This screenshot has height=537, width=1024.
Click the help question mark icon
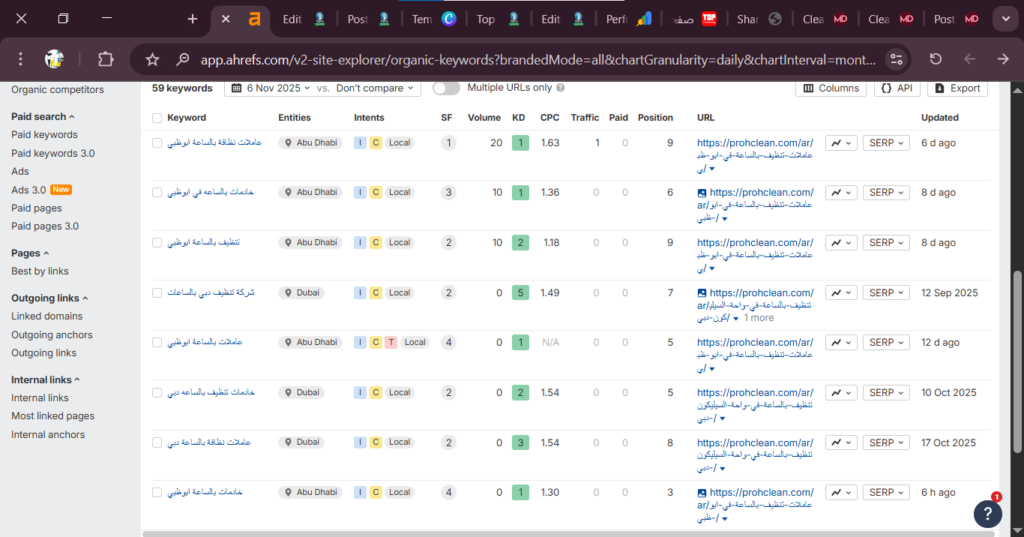point(987,513)
